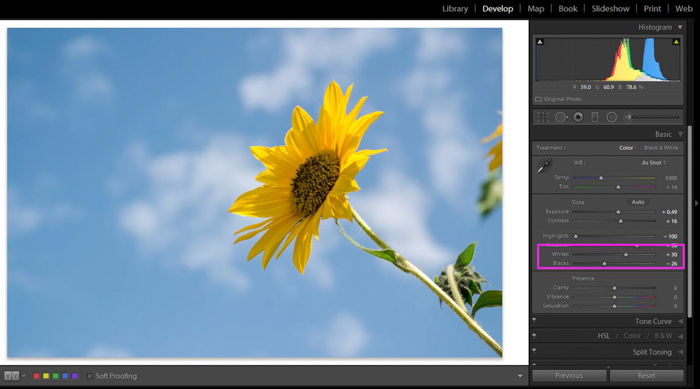Enable the Soft Proofing checkbox
This screenshot has height=389, width=700.
click(x=89, y=376)
